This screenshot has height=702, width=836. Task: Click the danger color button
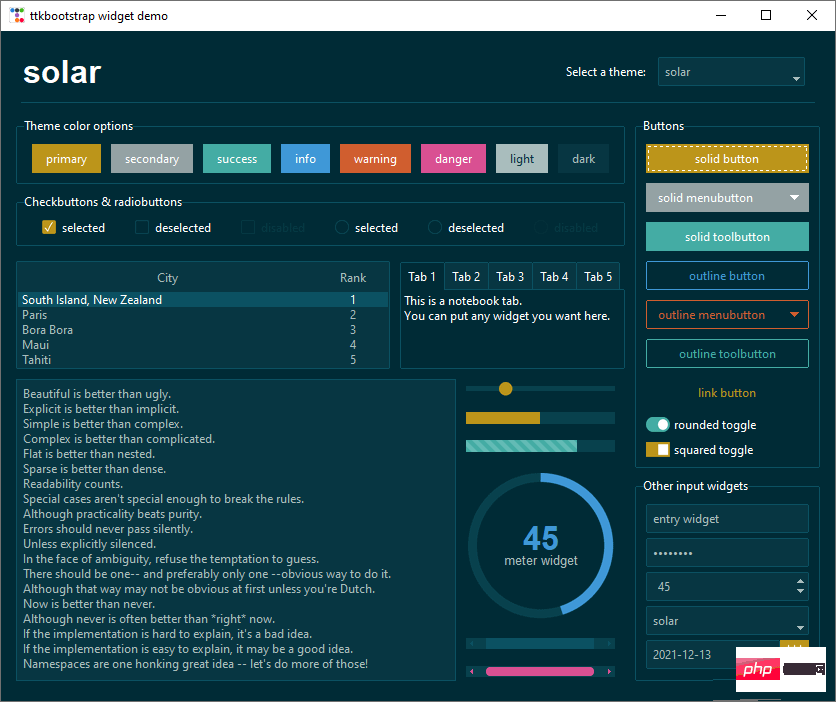[x=453, y=159]
